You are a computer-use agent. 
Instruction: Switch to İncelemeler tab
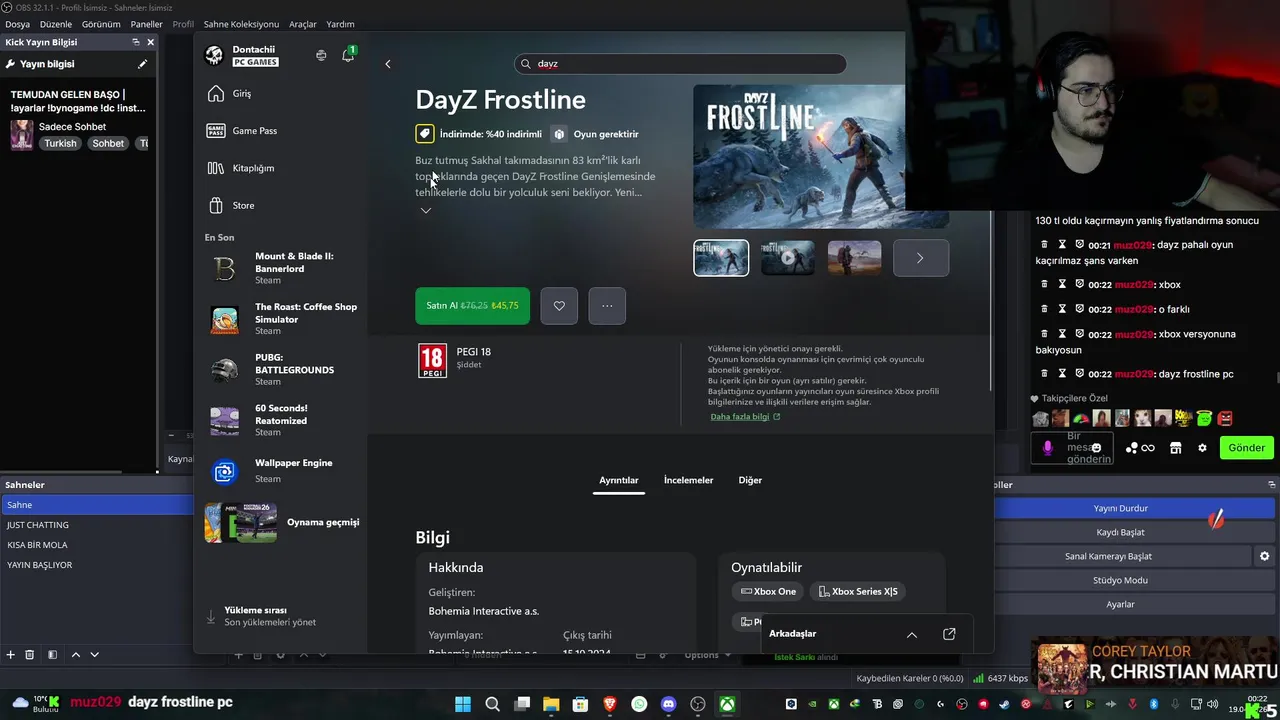[x=689, y=481]
